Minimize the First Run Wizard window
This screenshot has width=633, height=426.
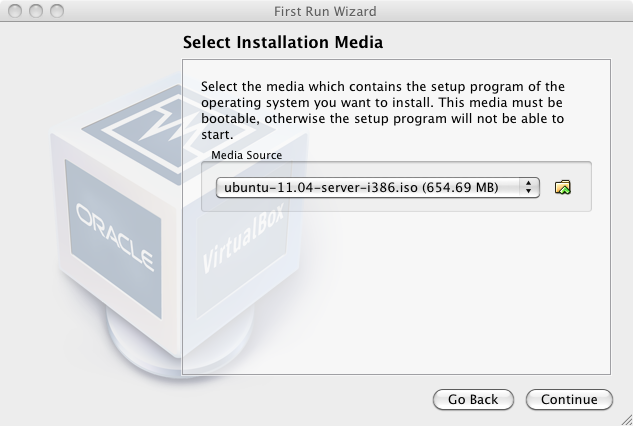click(x=36, y=11)
